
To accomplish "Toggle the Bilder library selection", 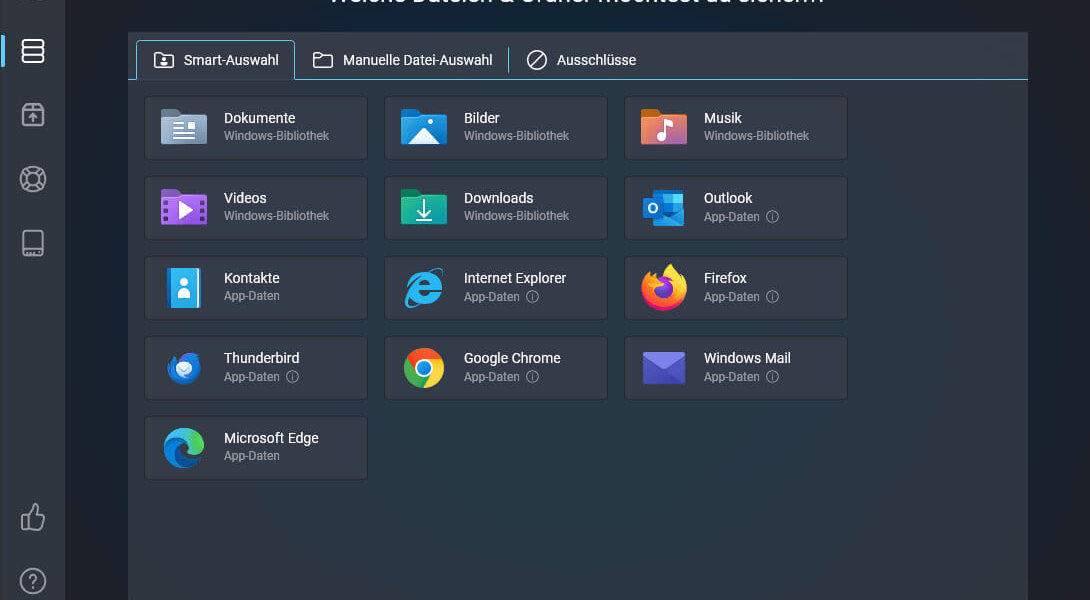I will coord(496,127).
